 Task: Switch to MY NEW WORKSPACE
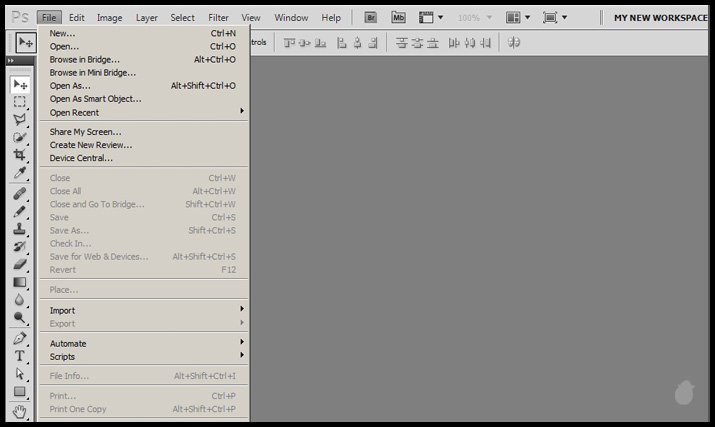coord(660,18)
